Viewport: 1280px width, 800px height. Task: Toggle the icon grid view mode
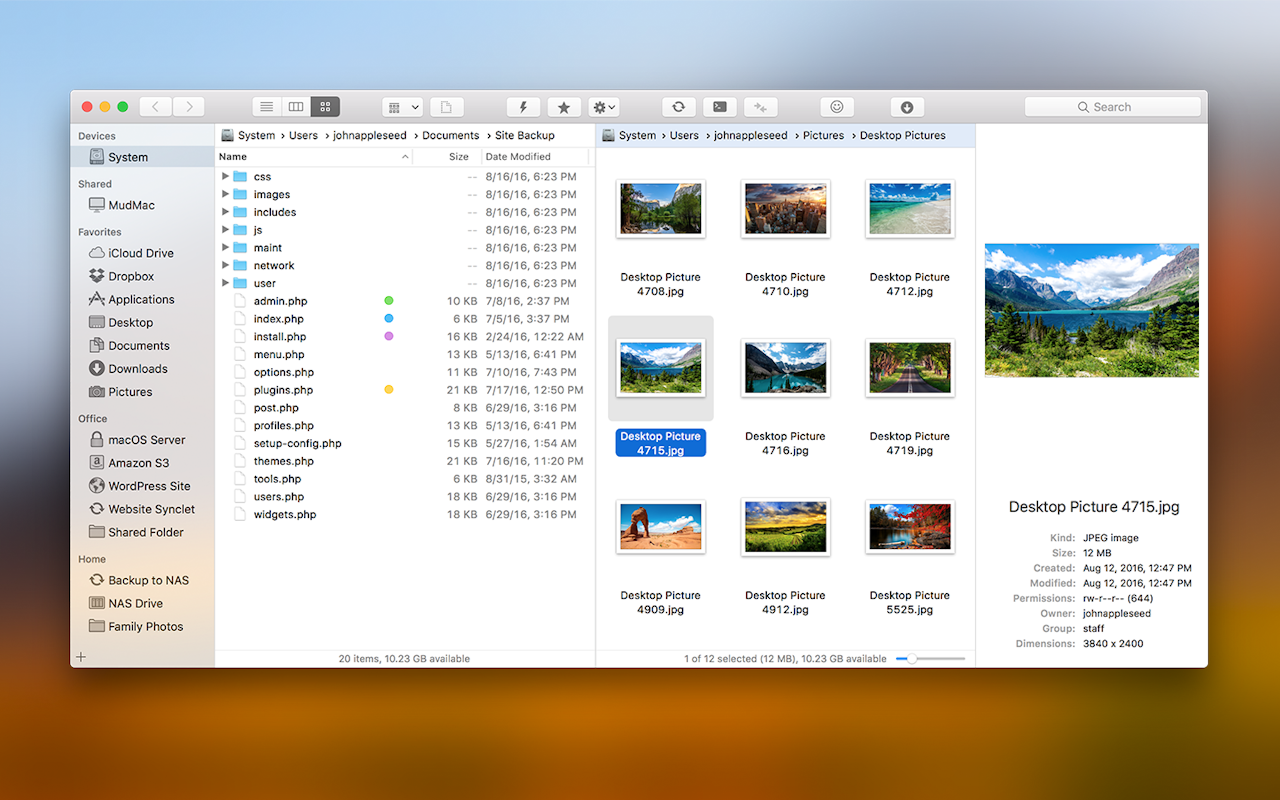click(325, 106)
